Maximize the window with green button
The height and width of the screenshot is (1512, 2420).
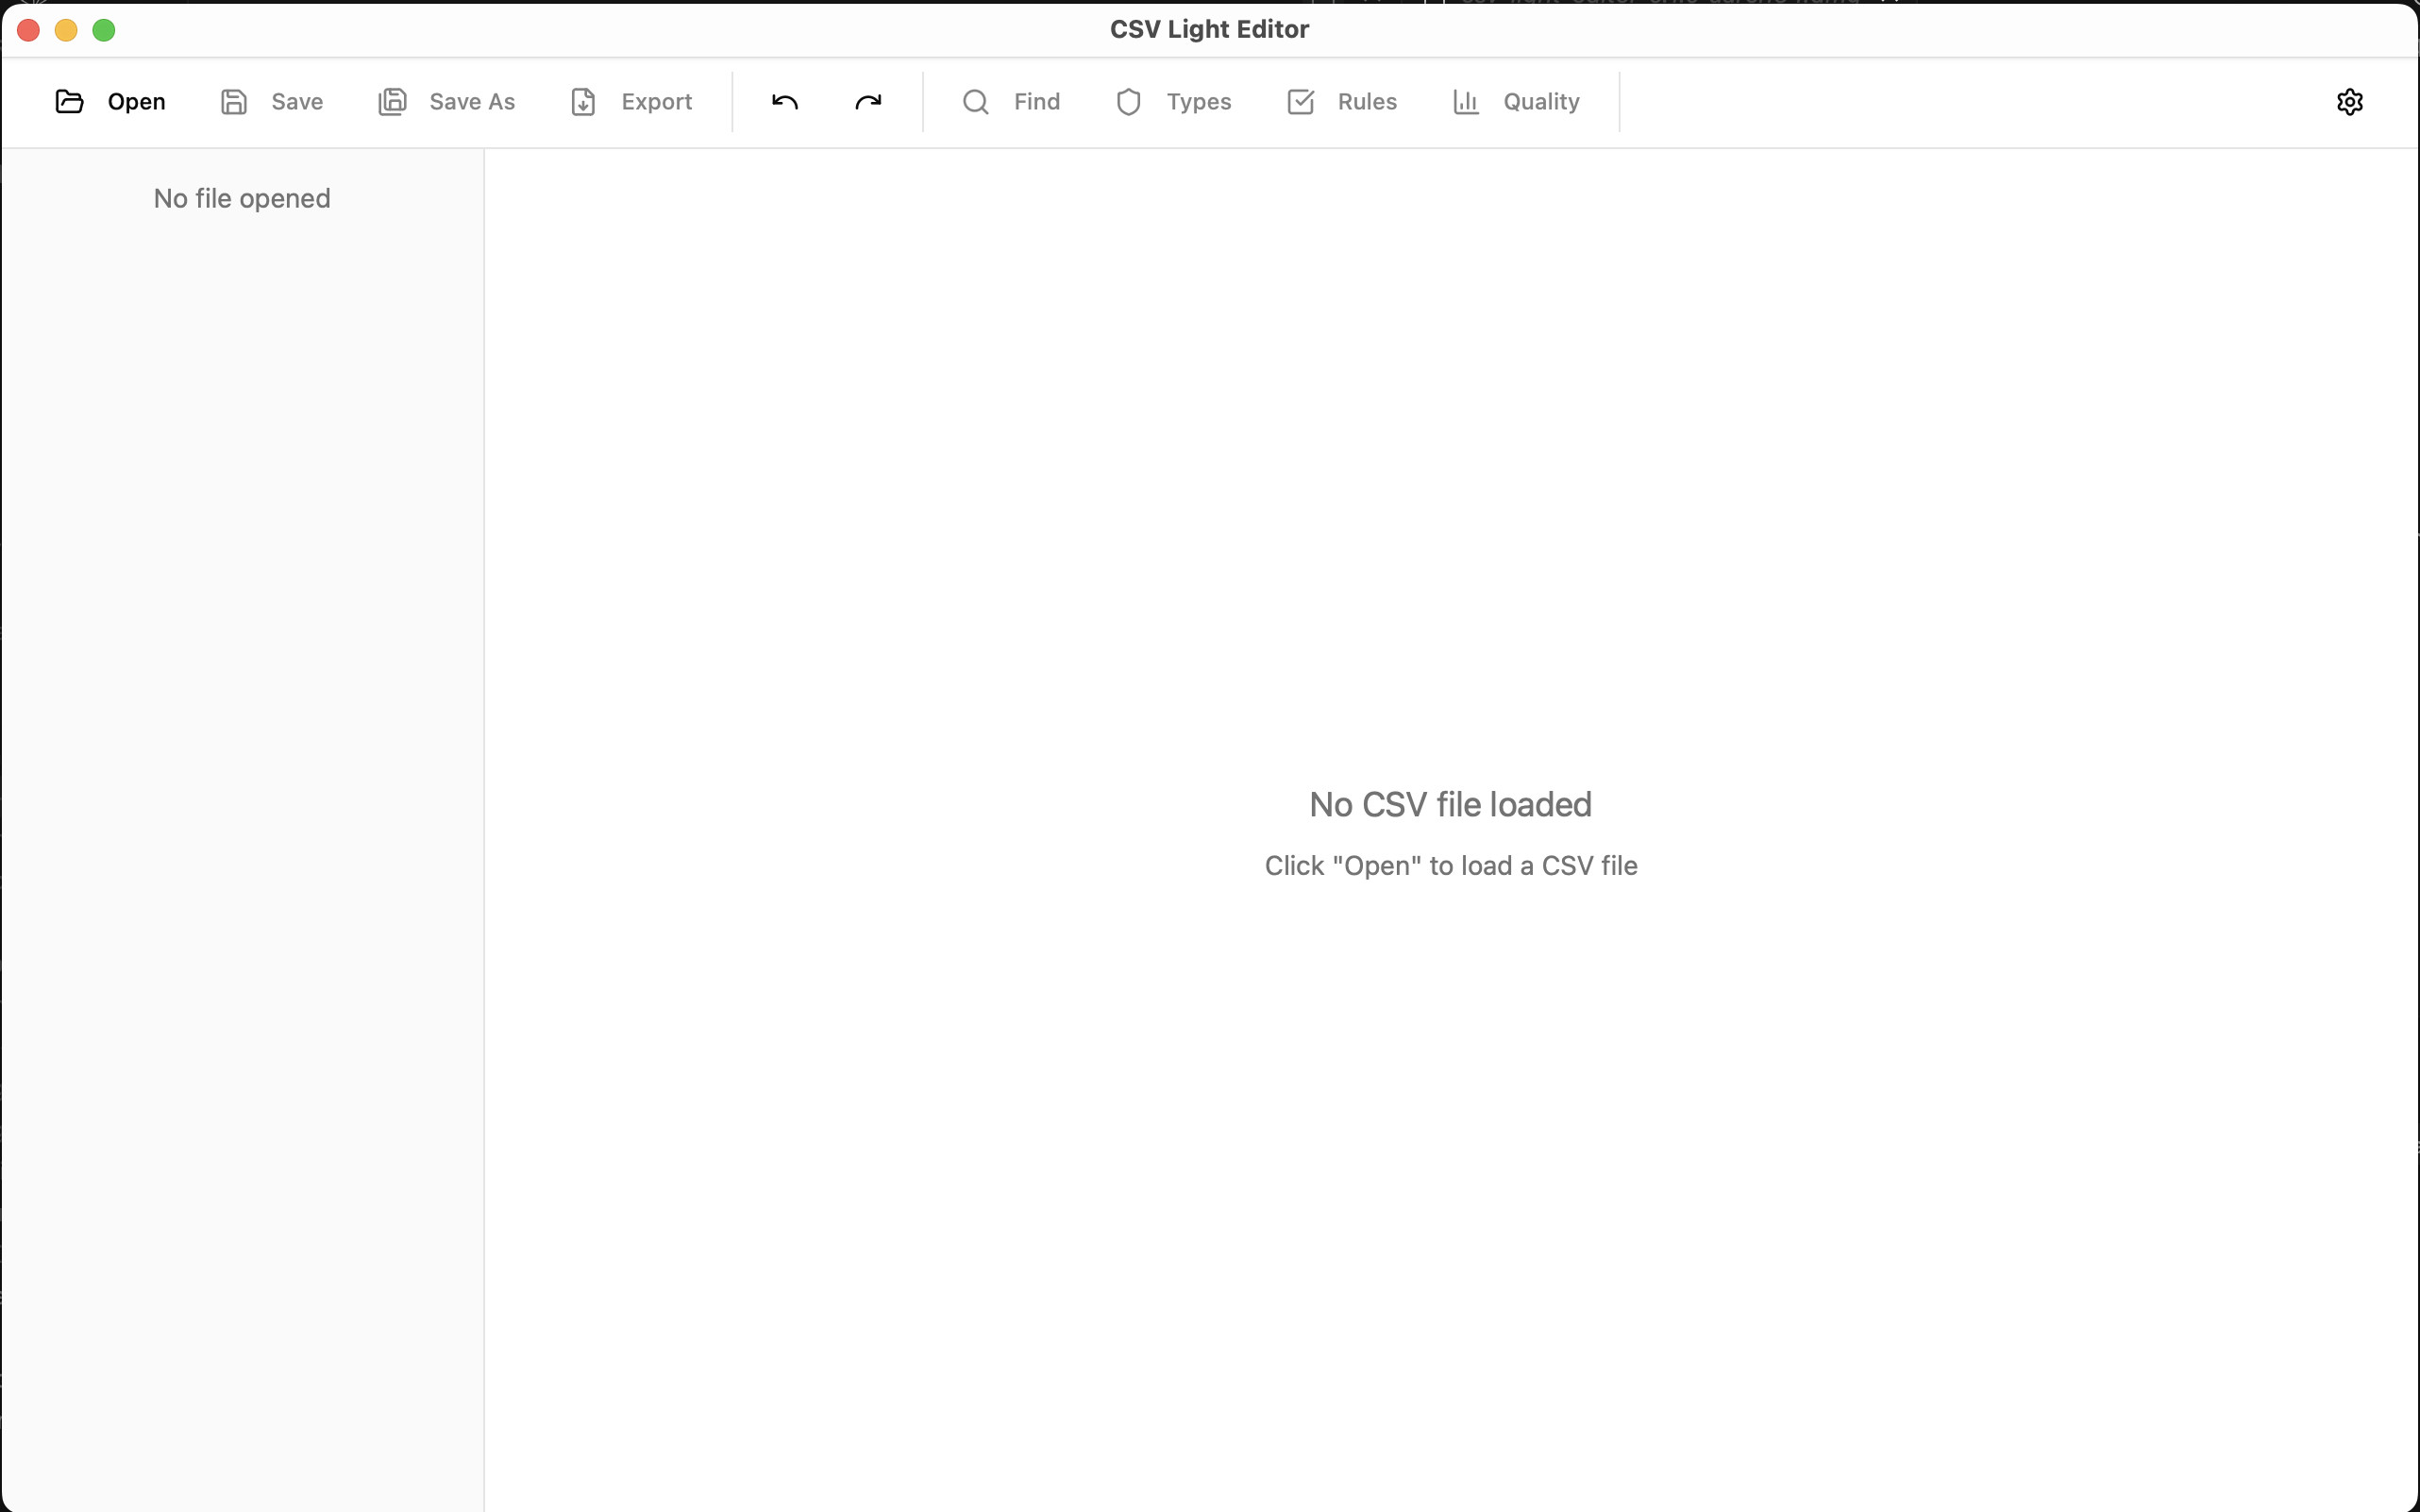pos(104,30)
